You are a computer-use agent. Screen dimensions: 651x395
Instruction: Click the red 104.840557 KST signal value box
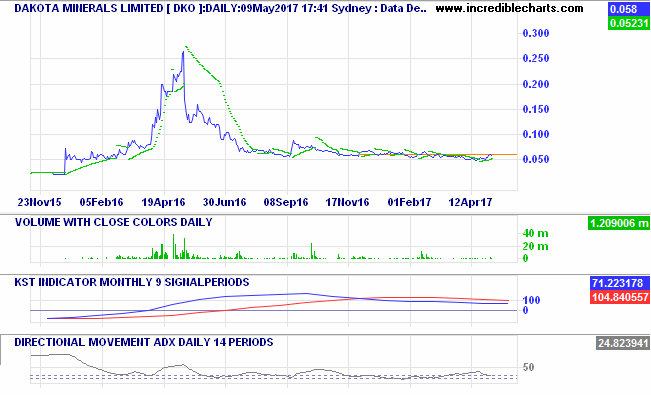pos(619,297)
